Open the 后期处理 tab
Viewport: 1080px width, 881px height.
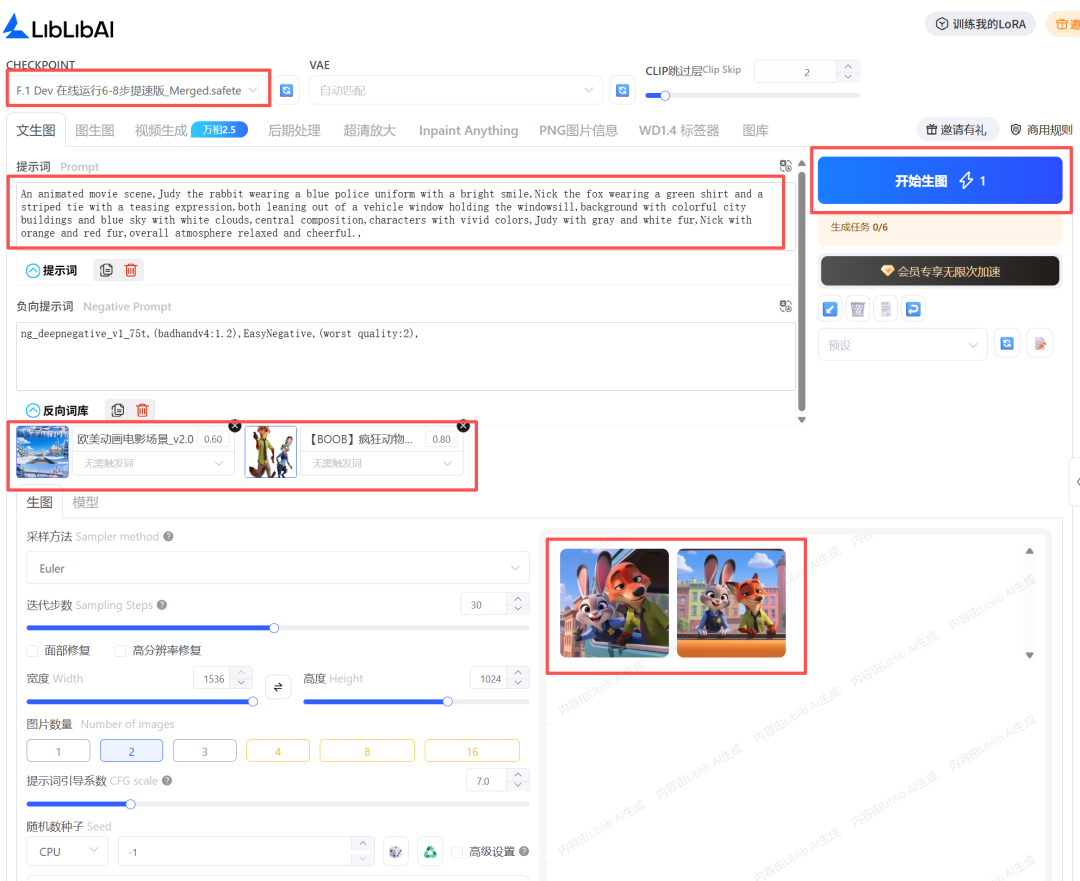[294, 130]
